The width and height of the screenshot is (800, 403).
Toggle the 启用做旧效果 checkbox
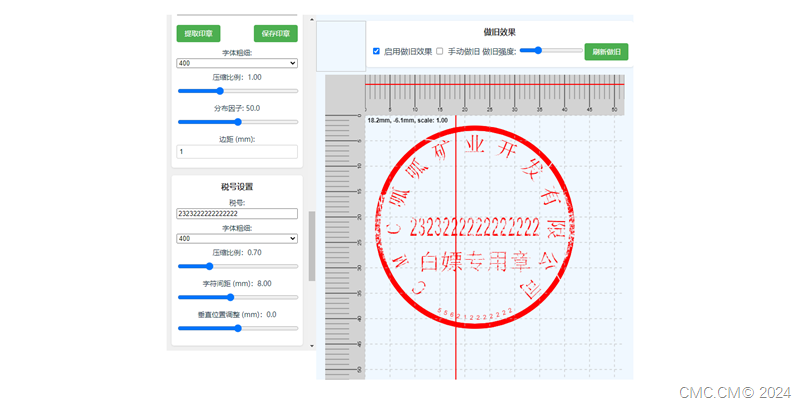[377, 51]
